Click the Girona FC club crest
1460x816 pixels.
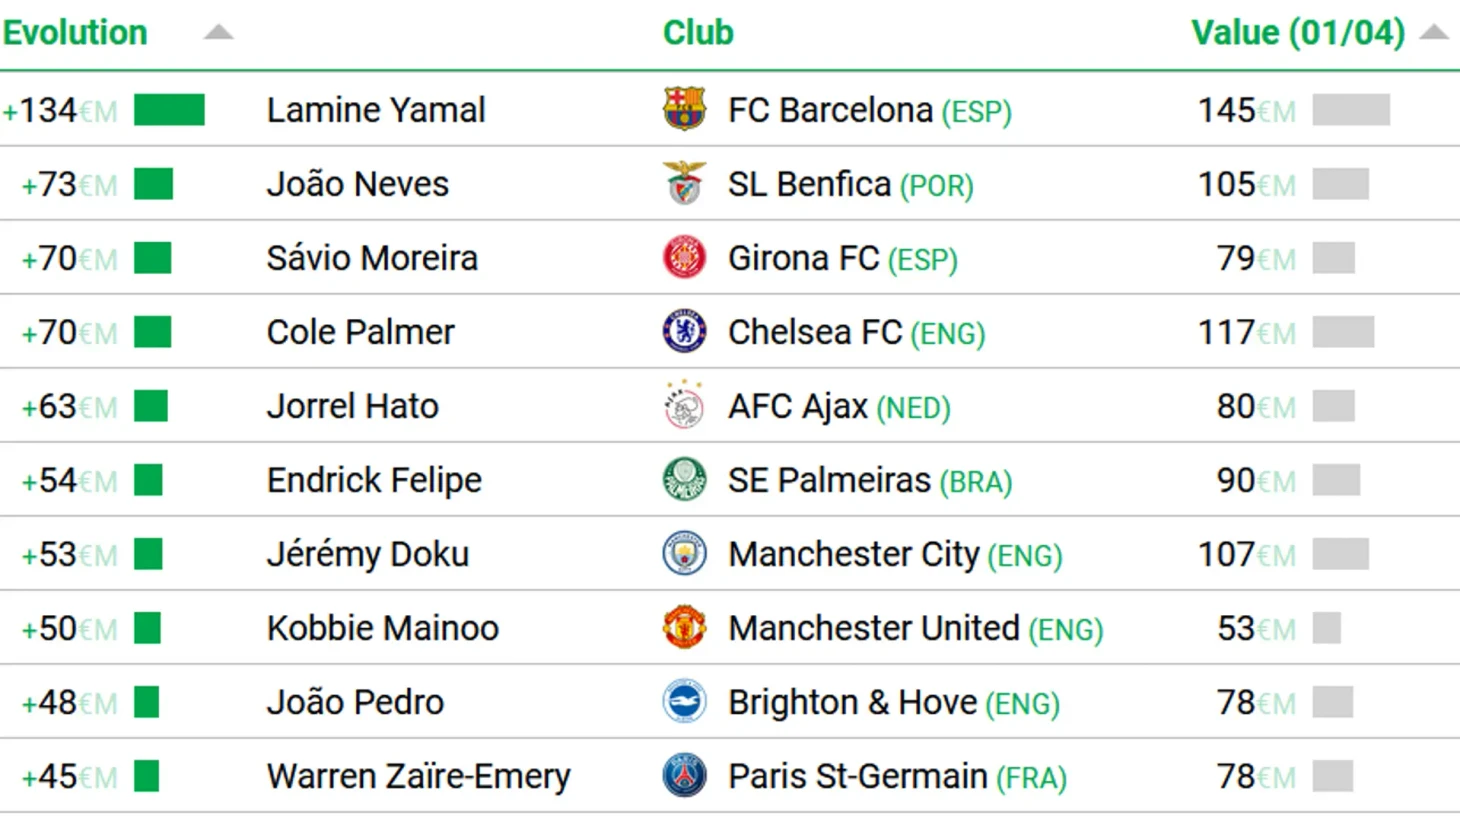[x=684, y=257]
